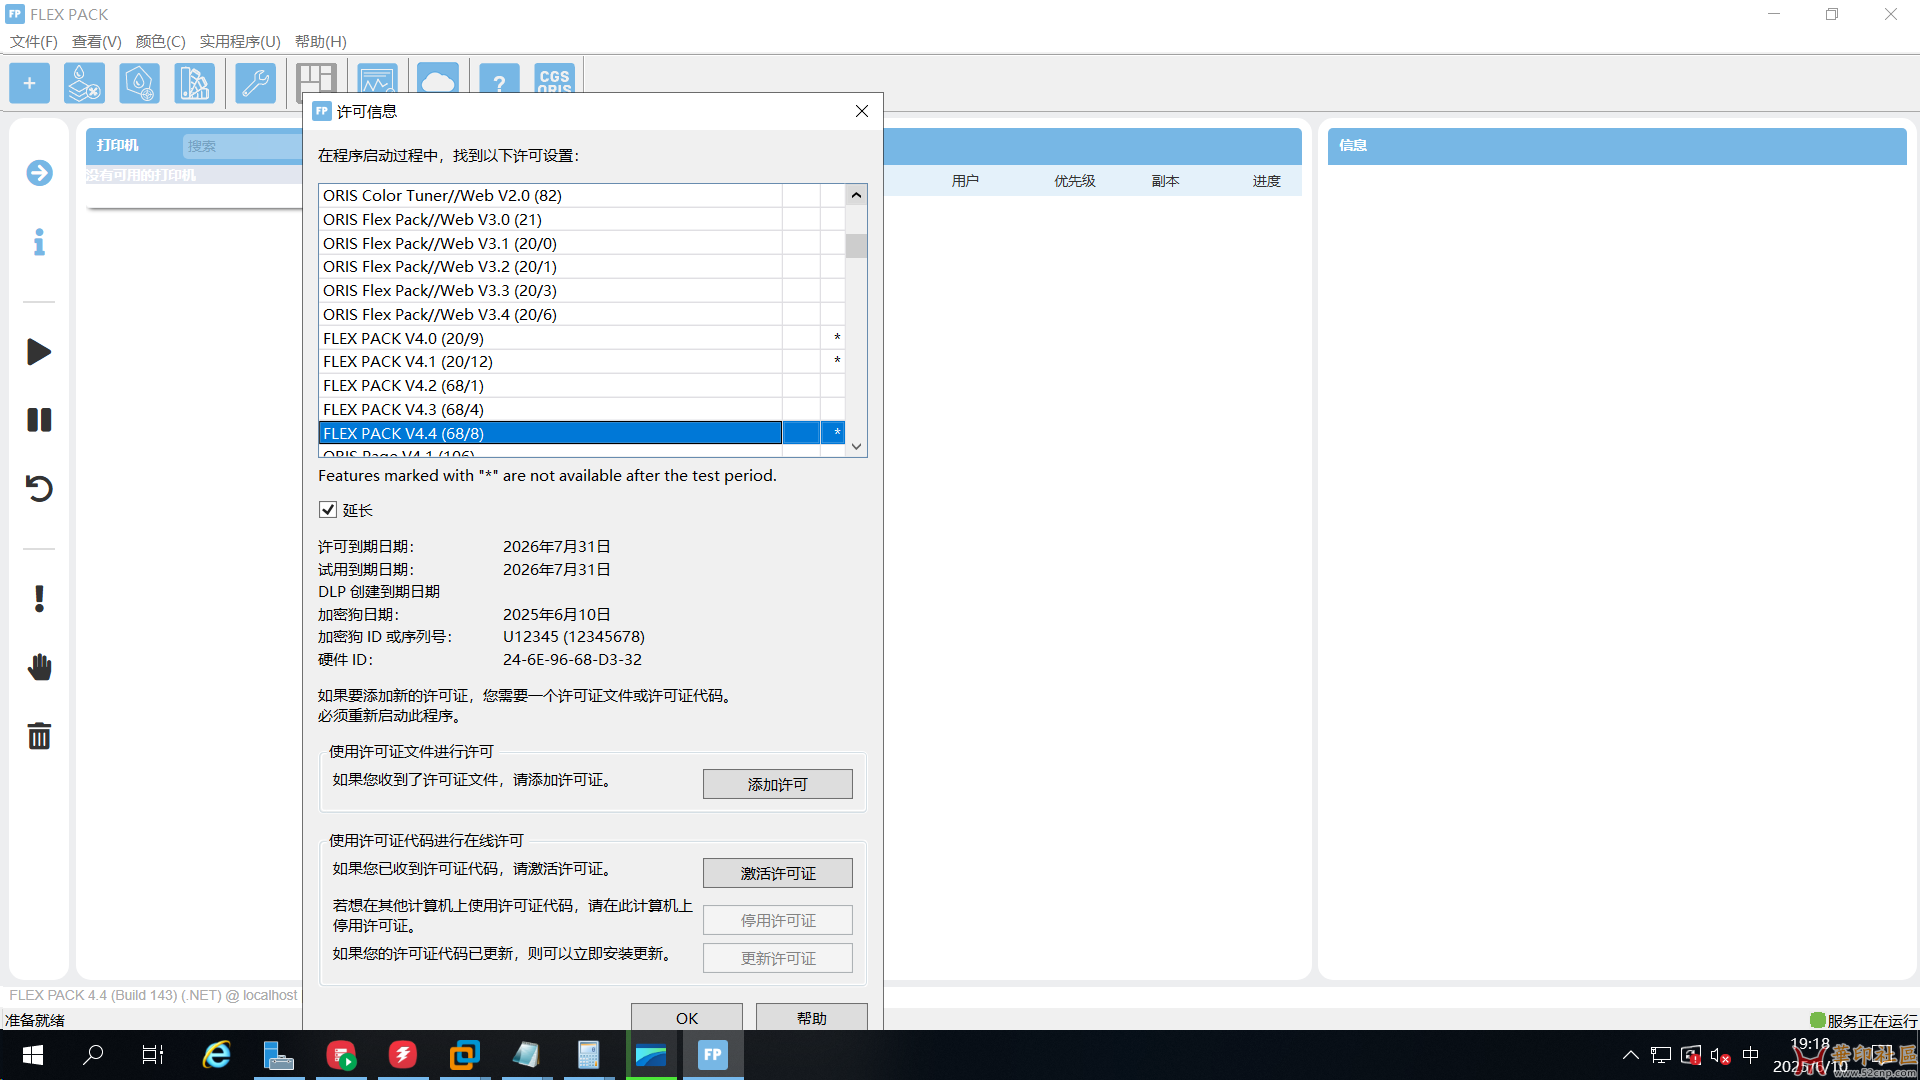Open the 帮助(H) menu
This screenshot has width=1920, height=1080.
coord(321,41)
